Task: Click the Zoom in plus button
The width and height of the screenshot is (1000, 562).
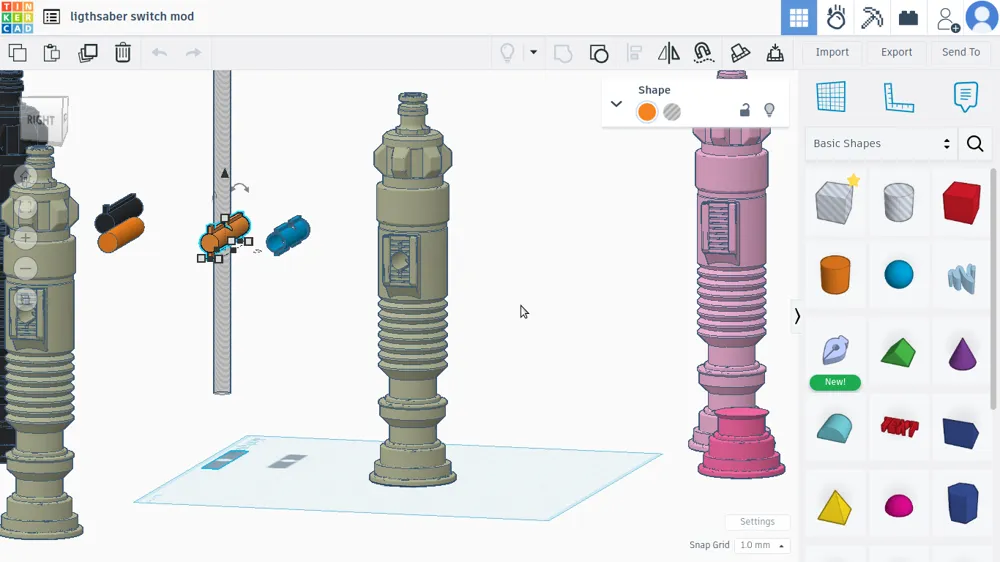Action: click(x=26, y=238)
